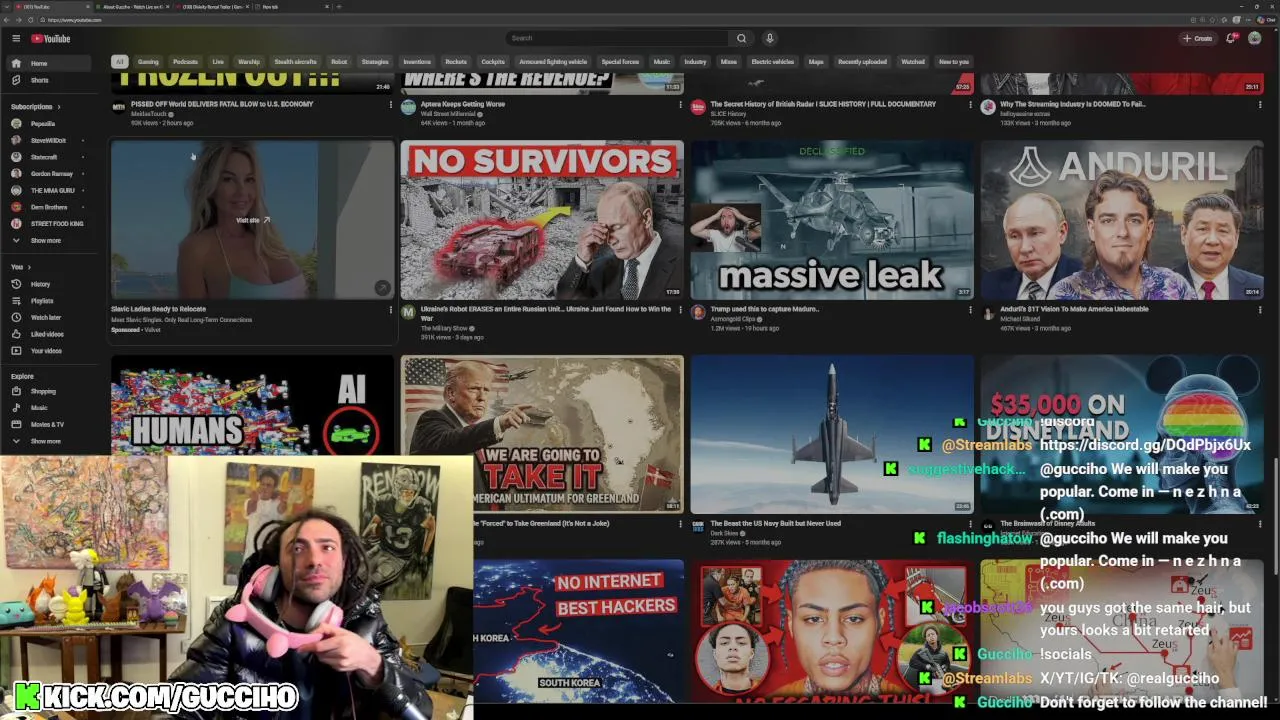
Task: Click Visit site on the sponsored ad
Action: (x=252, y=220)
